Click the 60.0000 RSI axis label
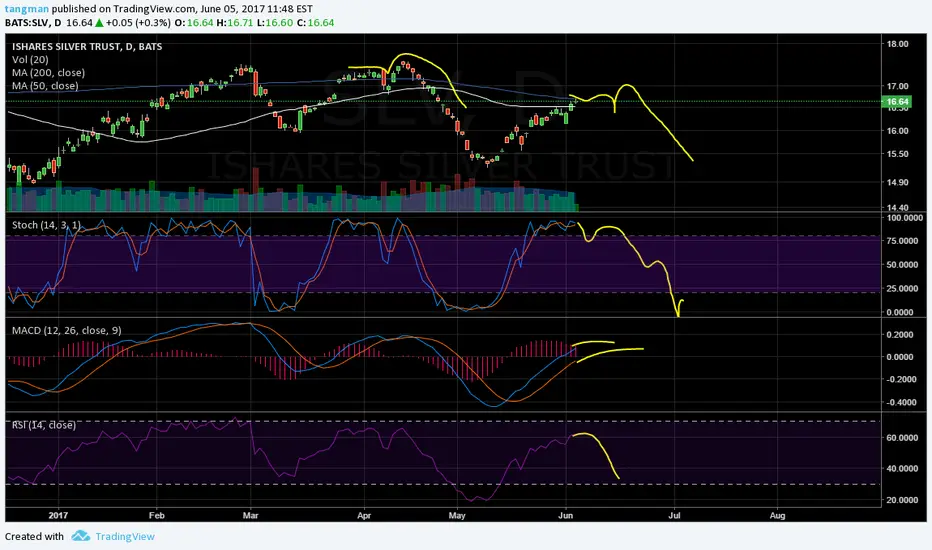 coord(902,438)
